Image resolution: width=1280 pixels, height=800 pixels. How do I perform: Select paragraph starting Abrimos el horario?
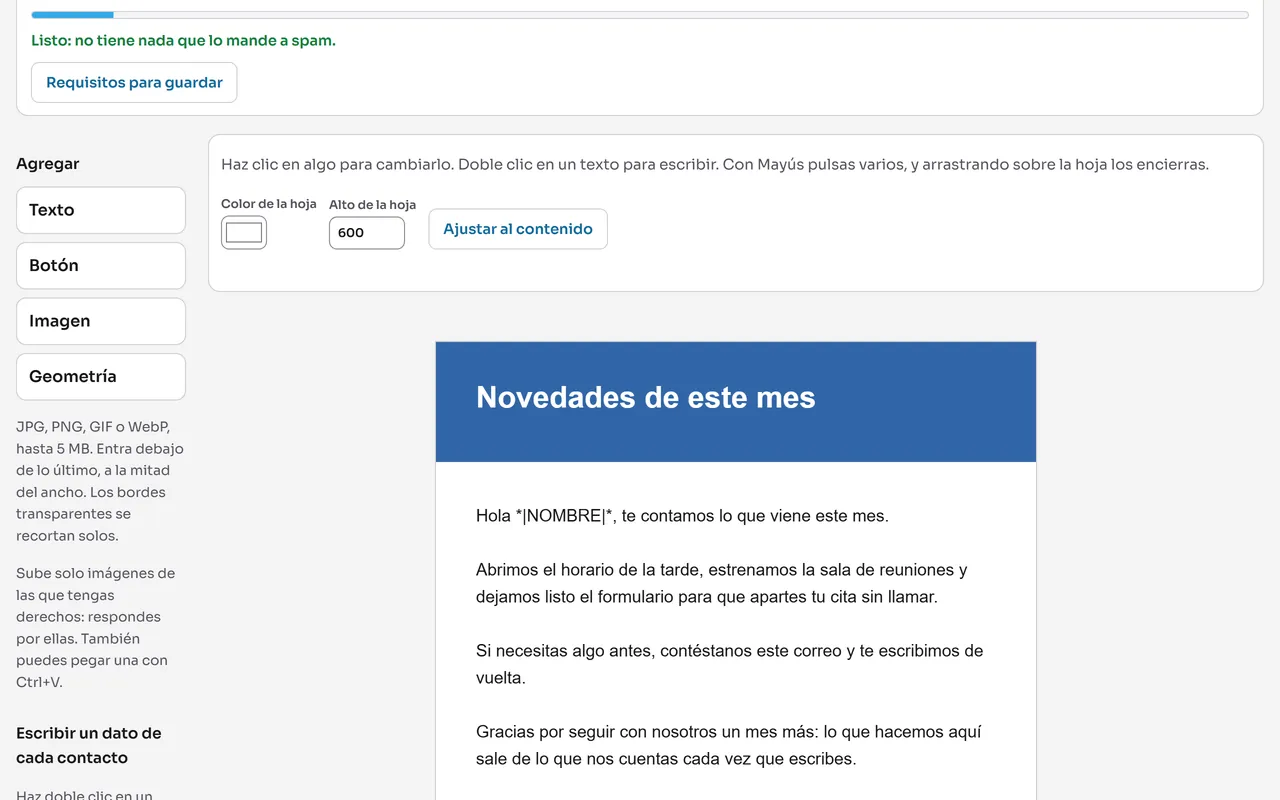point(722,583)
